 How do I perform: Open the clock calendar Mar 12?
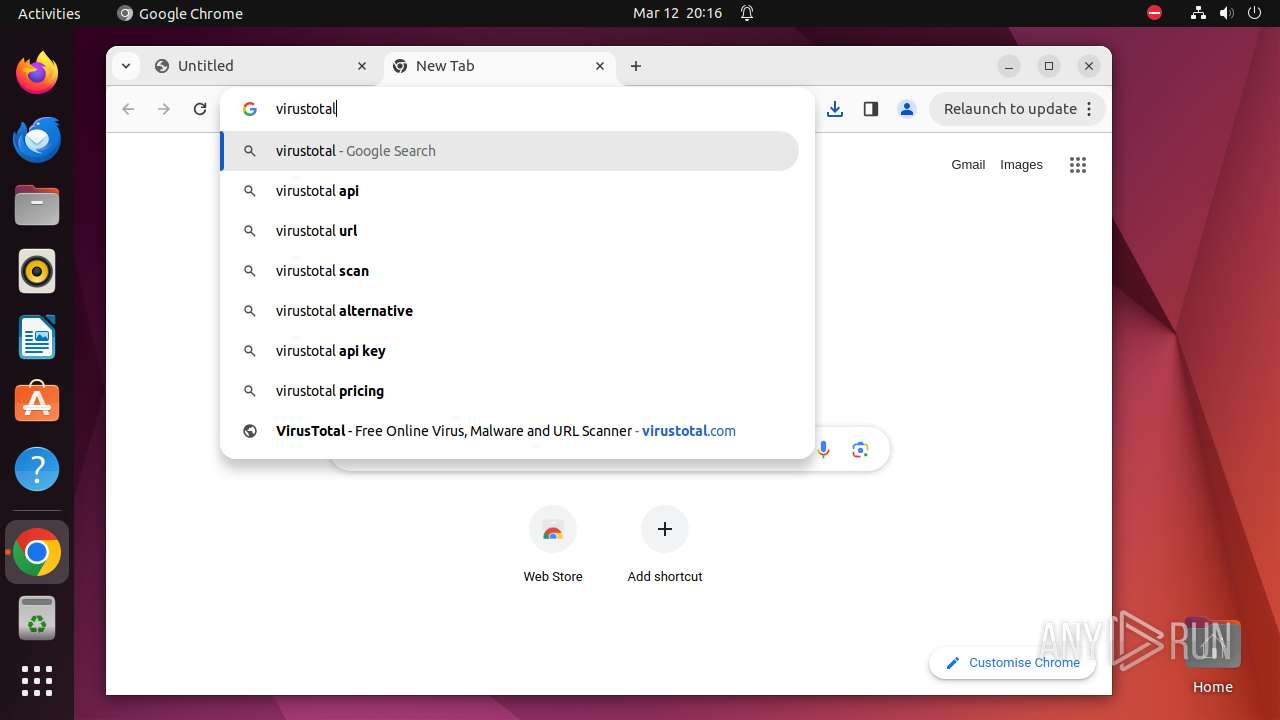[x=677, y=13]
